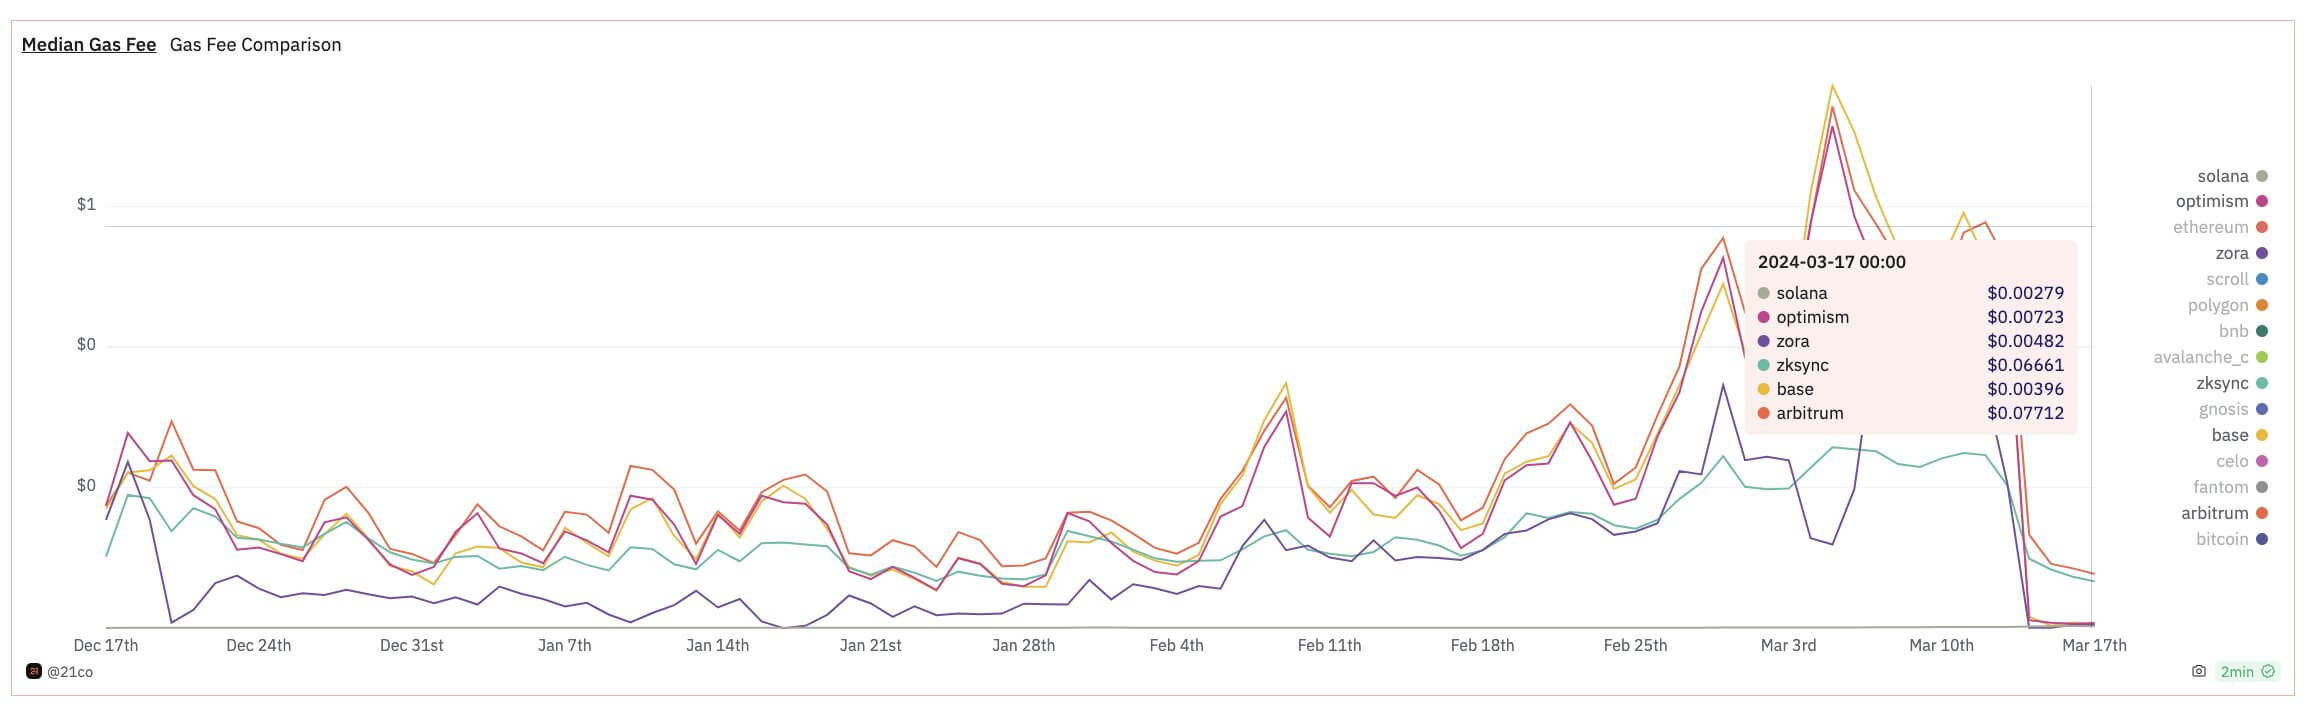This screenshot has width=2306, height=706.
Task: Click the bitcoin legend dot
Action: (x=2262, y=540)
